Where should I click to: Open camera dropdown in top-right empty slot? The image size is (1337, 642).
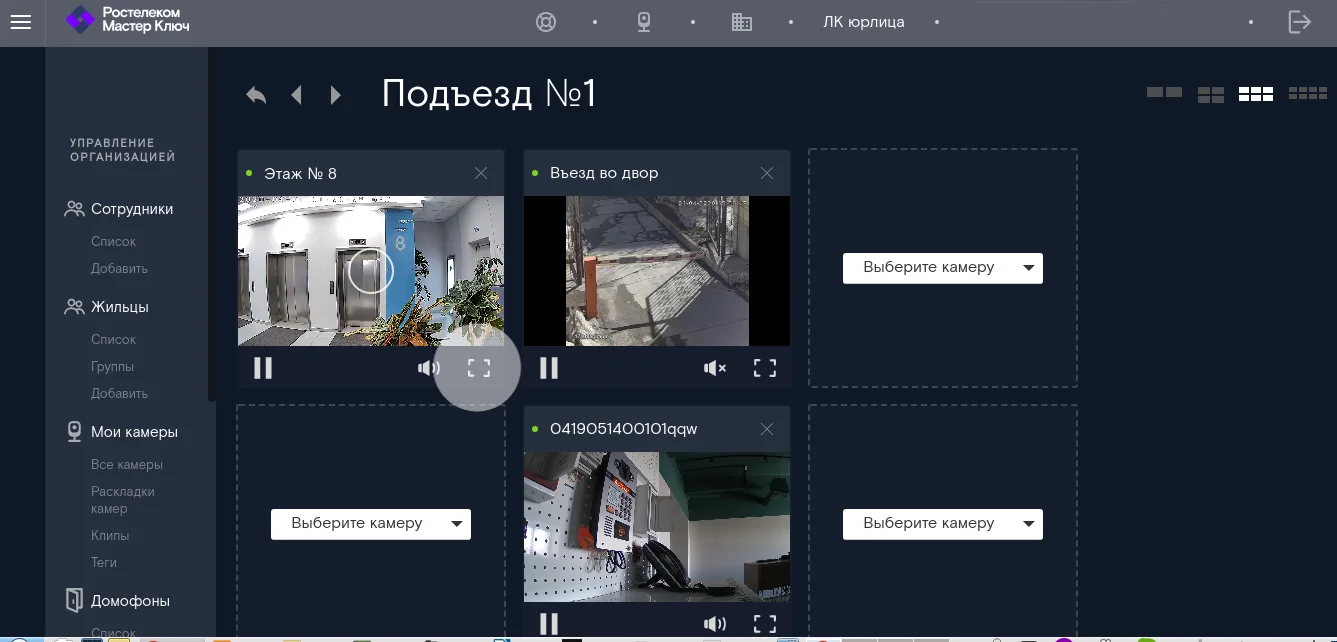[x=943, y=268]
